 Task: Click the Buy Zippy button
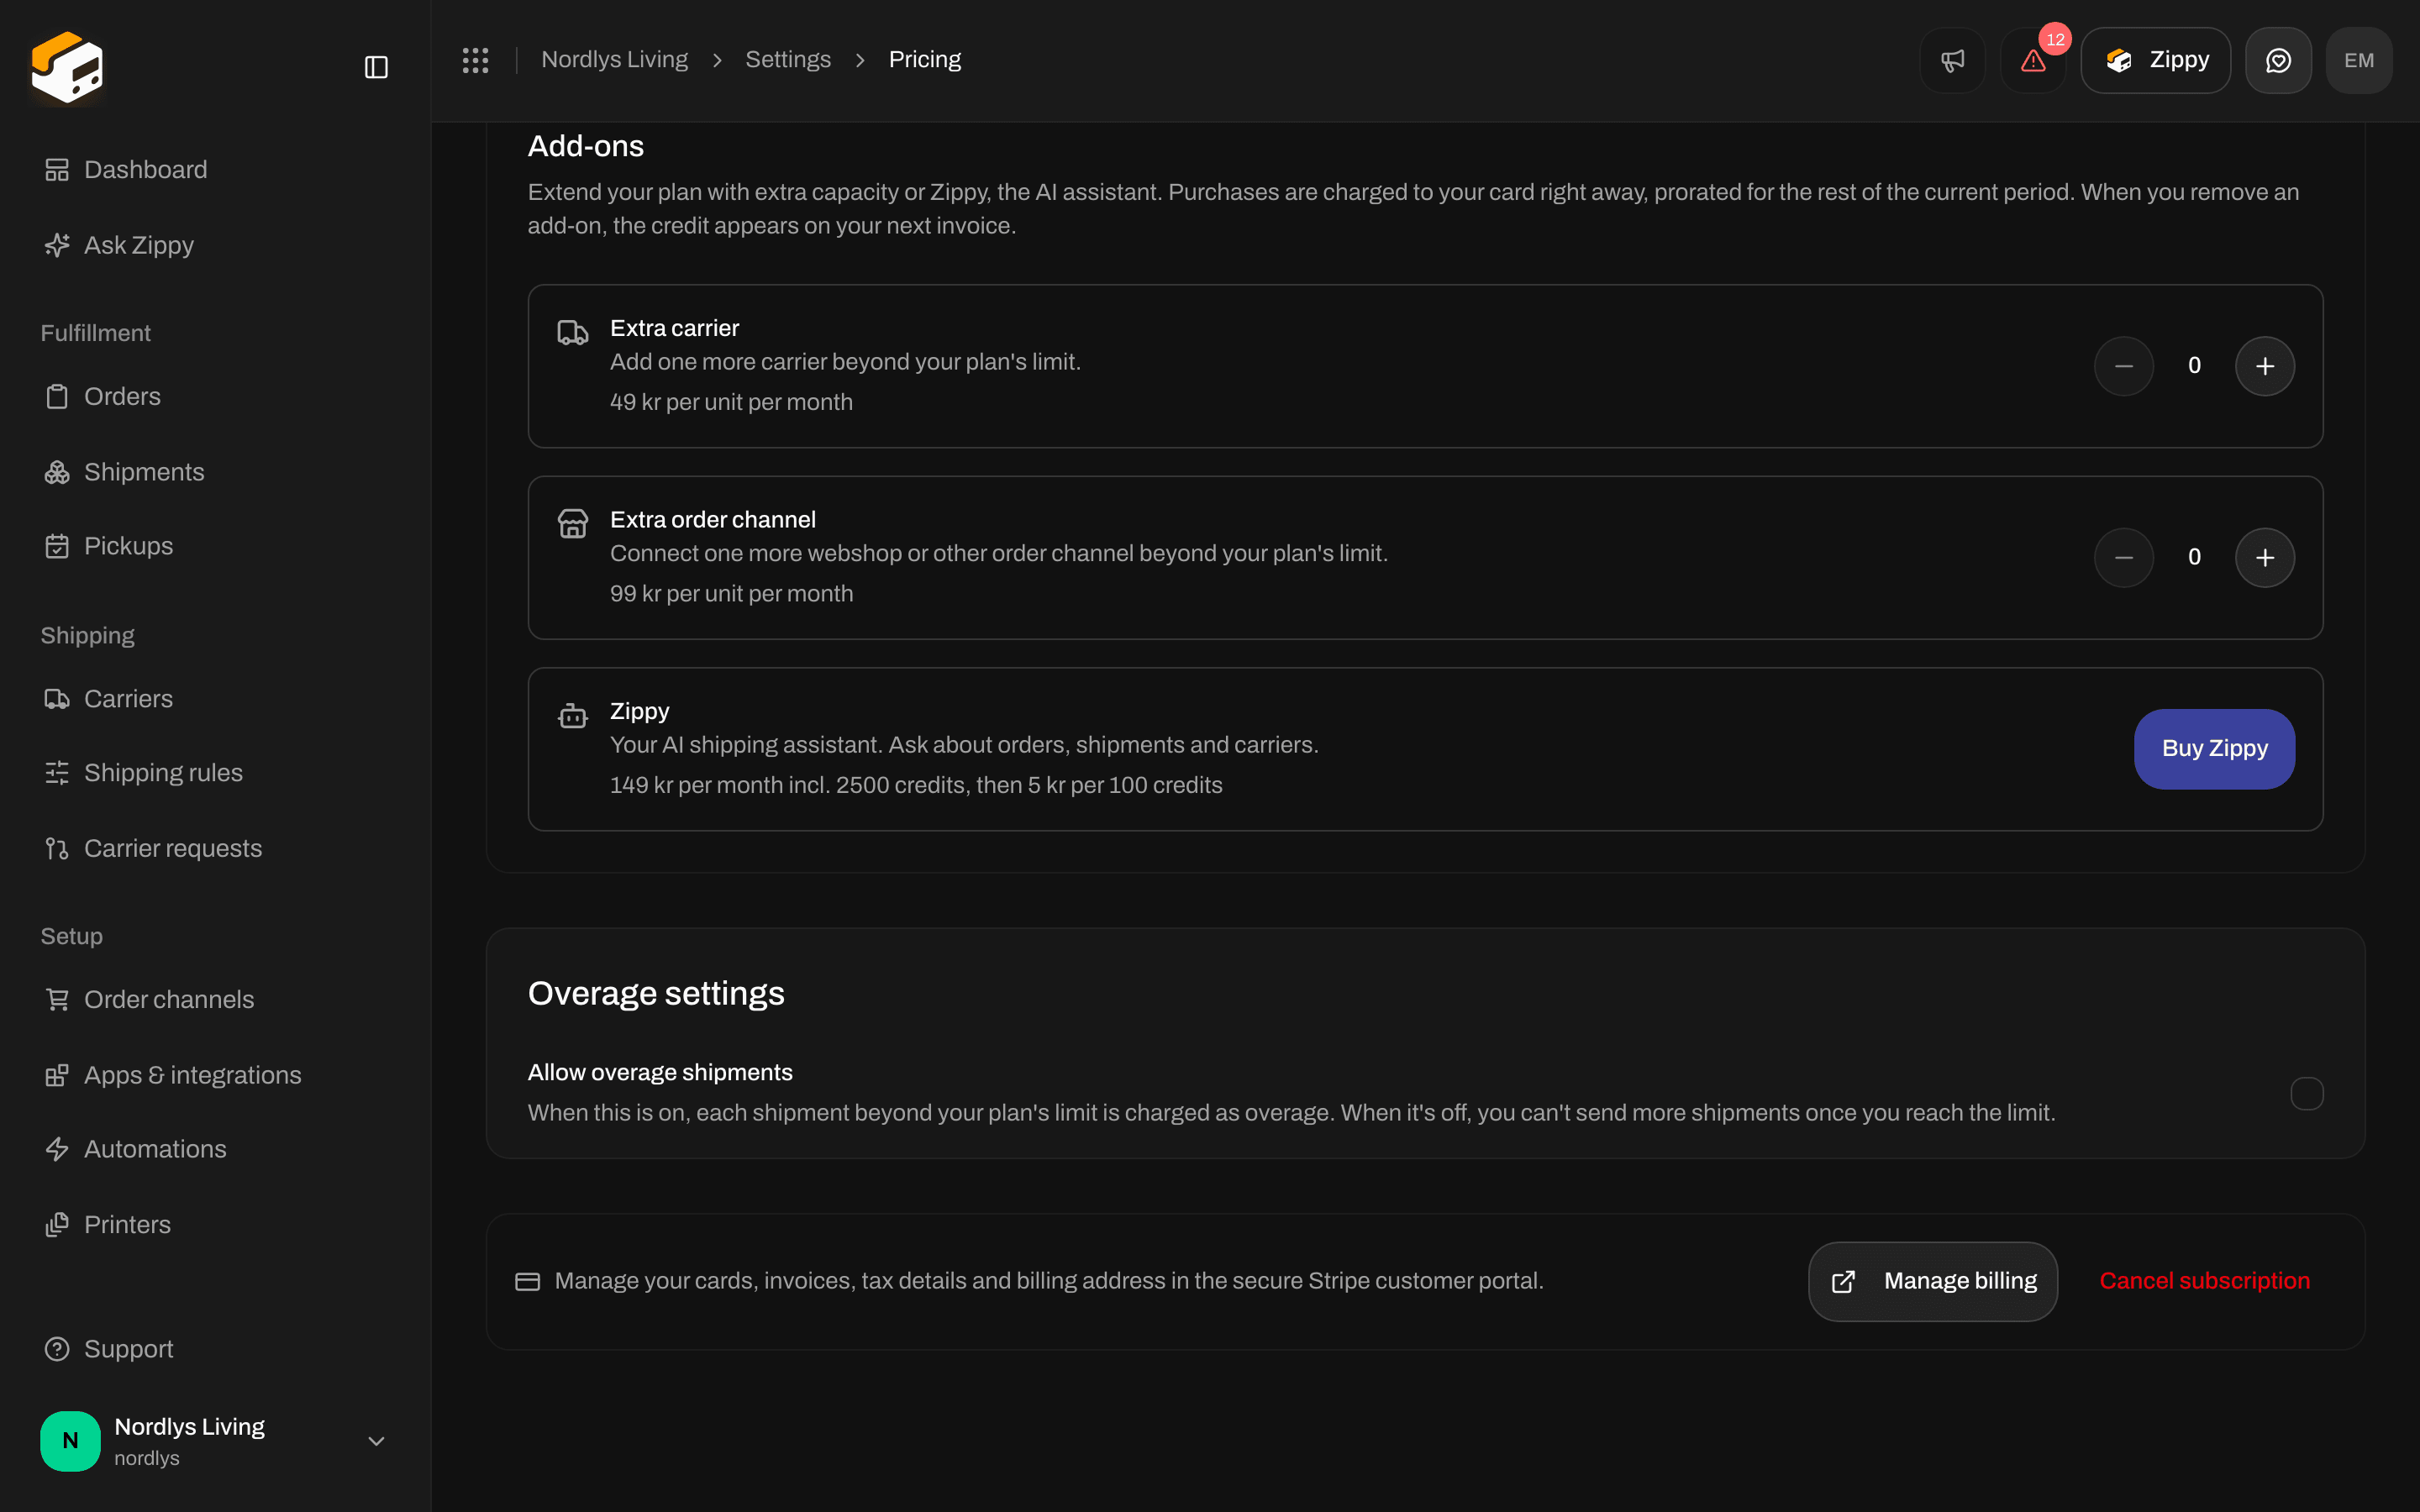click(2214, 749)
